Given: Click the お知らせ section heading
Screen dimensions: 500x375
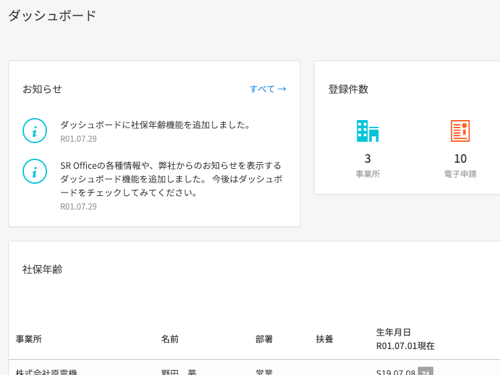Looking at the screenshot, I should coord(42,89).
